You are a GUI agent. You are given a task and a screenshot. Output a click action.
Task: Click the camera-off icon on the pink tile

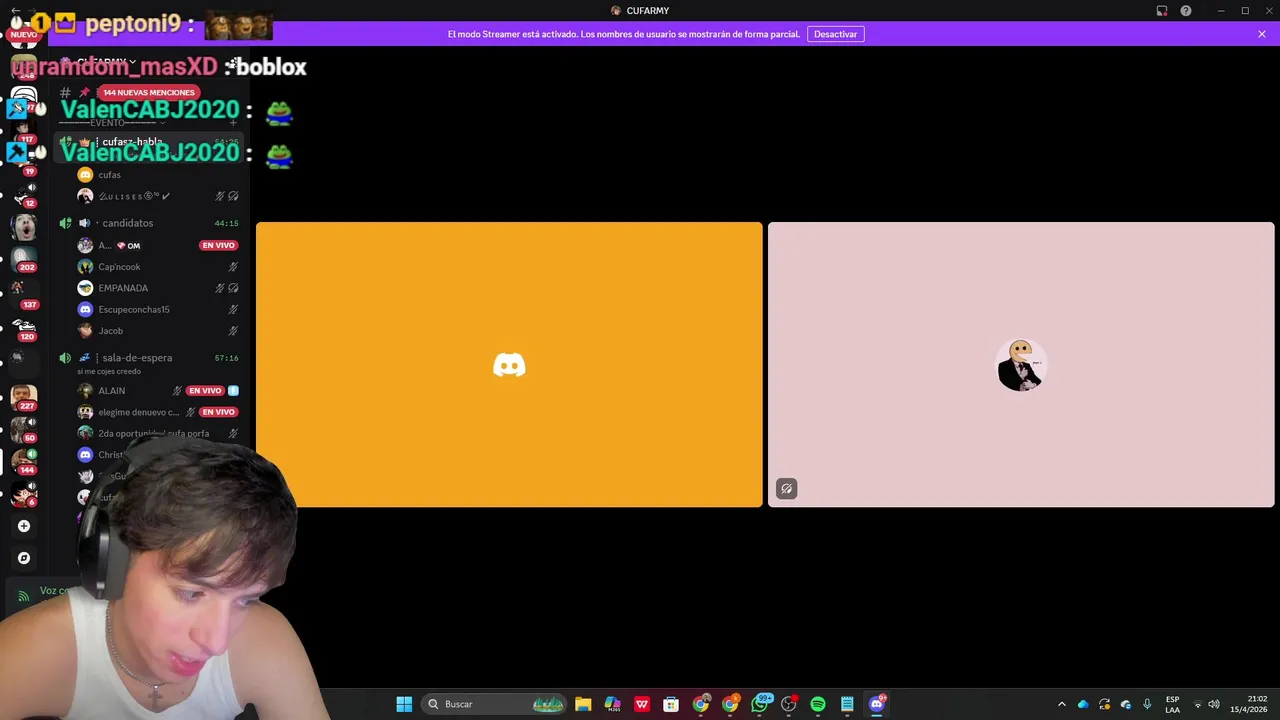[786, 489]
